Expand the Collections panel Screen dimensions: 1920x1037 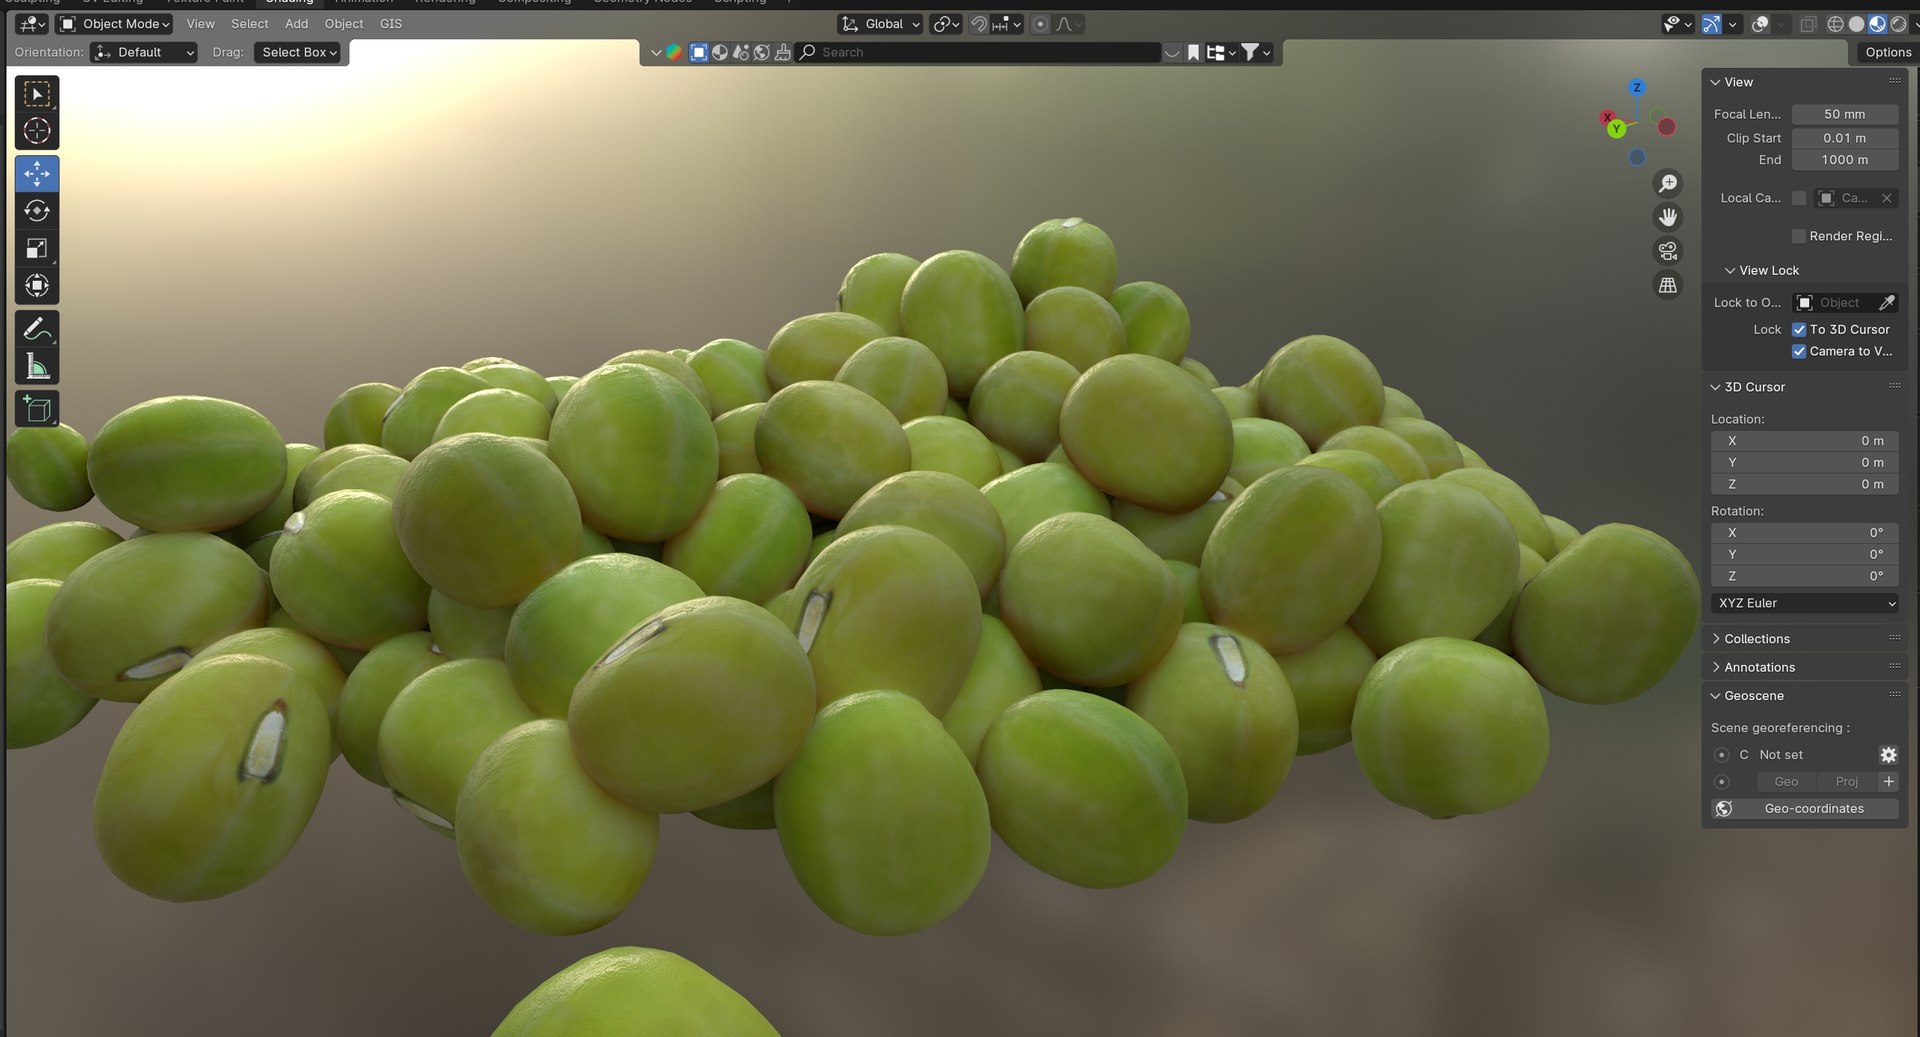click(1756, 639)
